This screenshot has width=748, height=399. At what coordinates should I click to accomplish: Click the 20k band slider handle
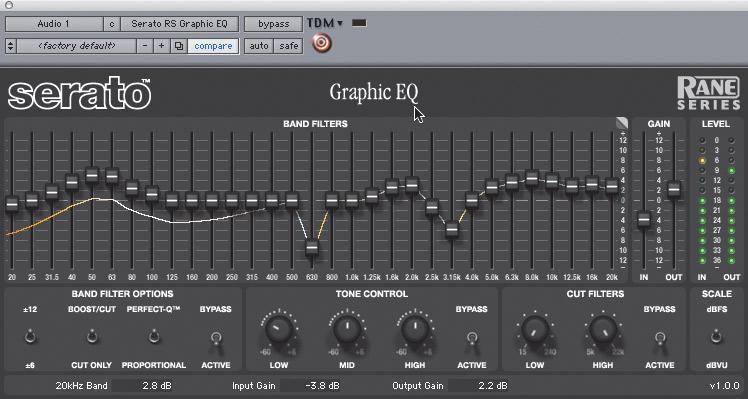[612, 186]
